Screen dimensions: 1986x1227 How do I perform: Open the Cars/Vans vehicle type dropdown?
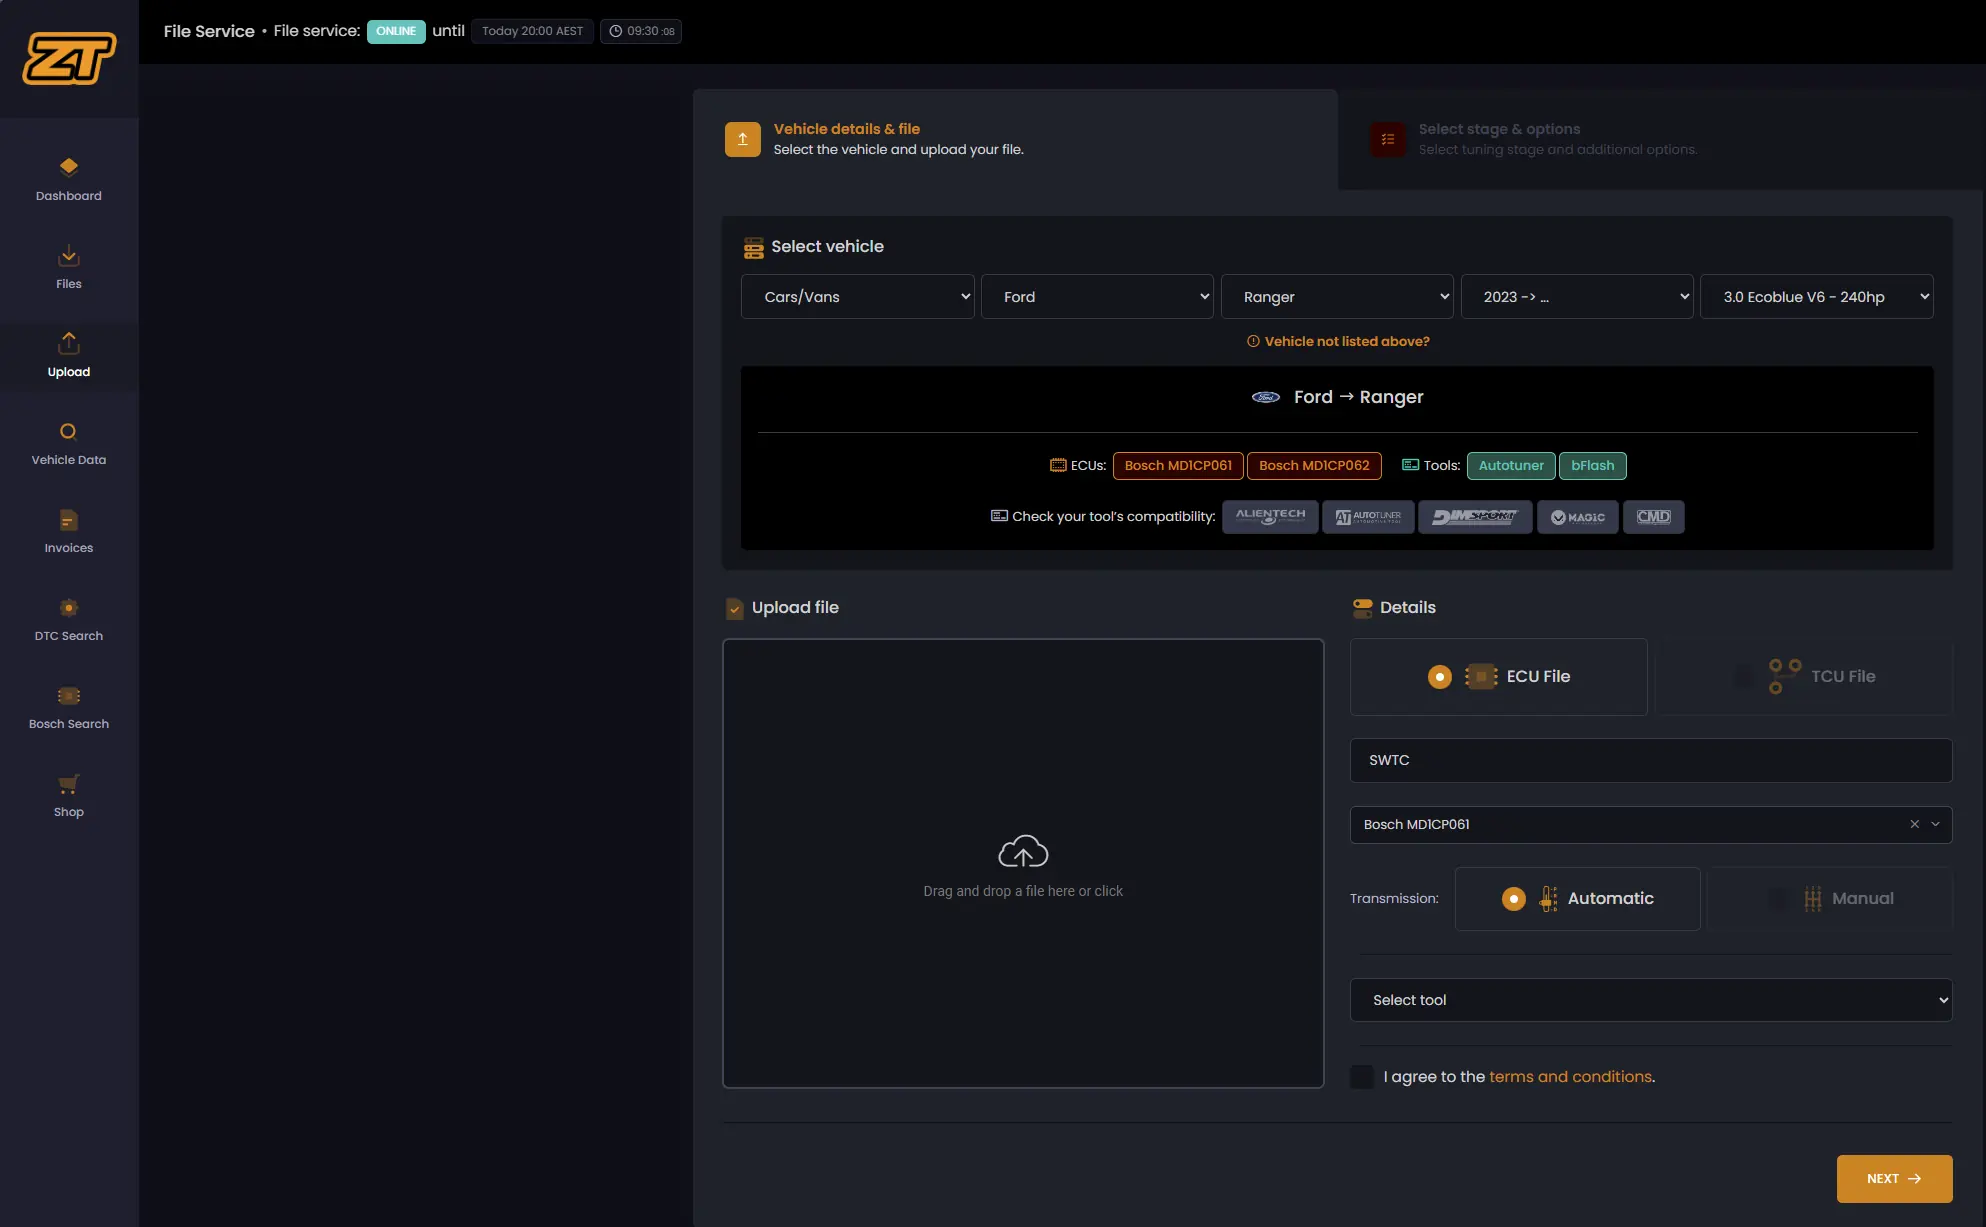coord(858,297)
